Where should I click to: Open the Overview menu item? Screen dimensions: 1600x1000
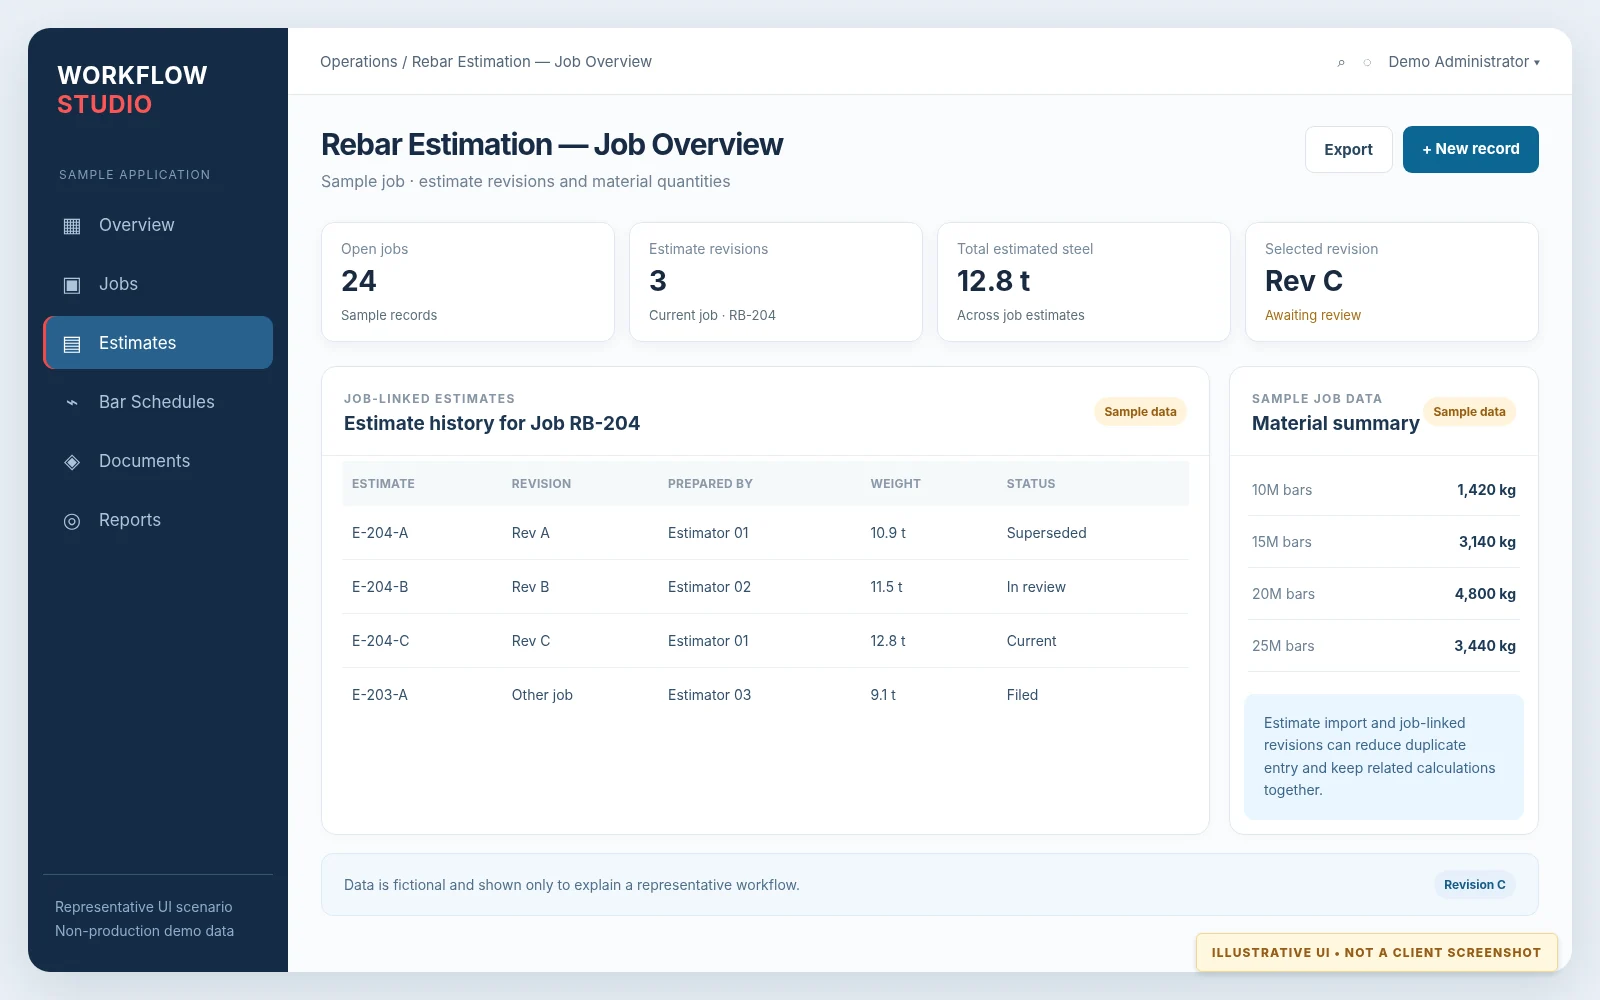(x=158, y=225)
